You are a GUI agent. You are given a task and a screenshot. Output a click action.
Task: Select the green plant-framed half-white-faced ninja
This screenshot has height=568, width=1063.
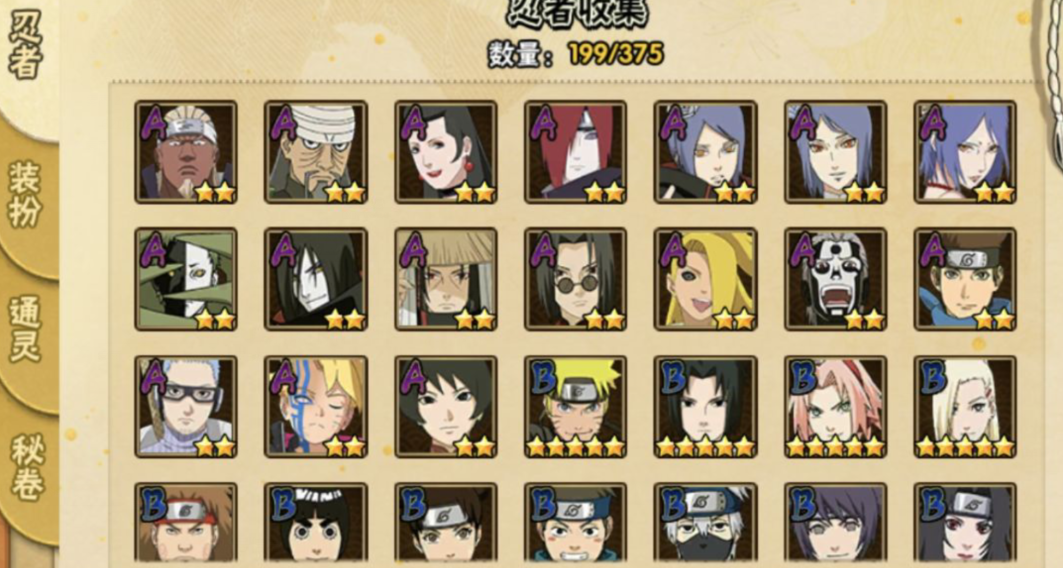point(186,279)
